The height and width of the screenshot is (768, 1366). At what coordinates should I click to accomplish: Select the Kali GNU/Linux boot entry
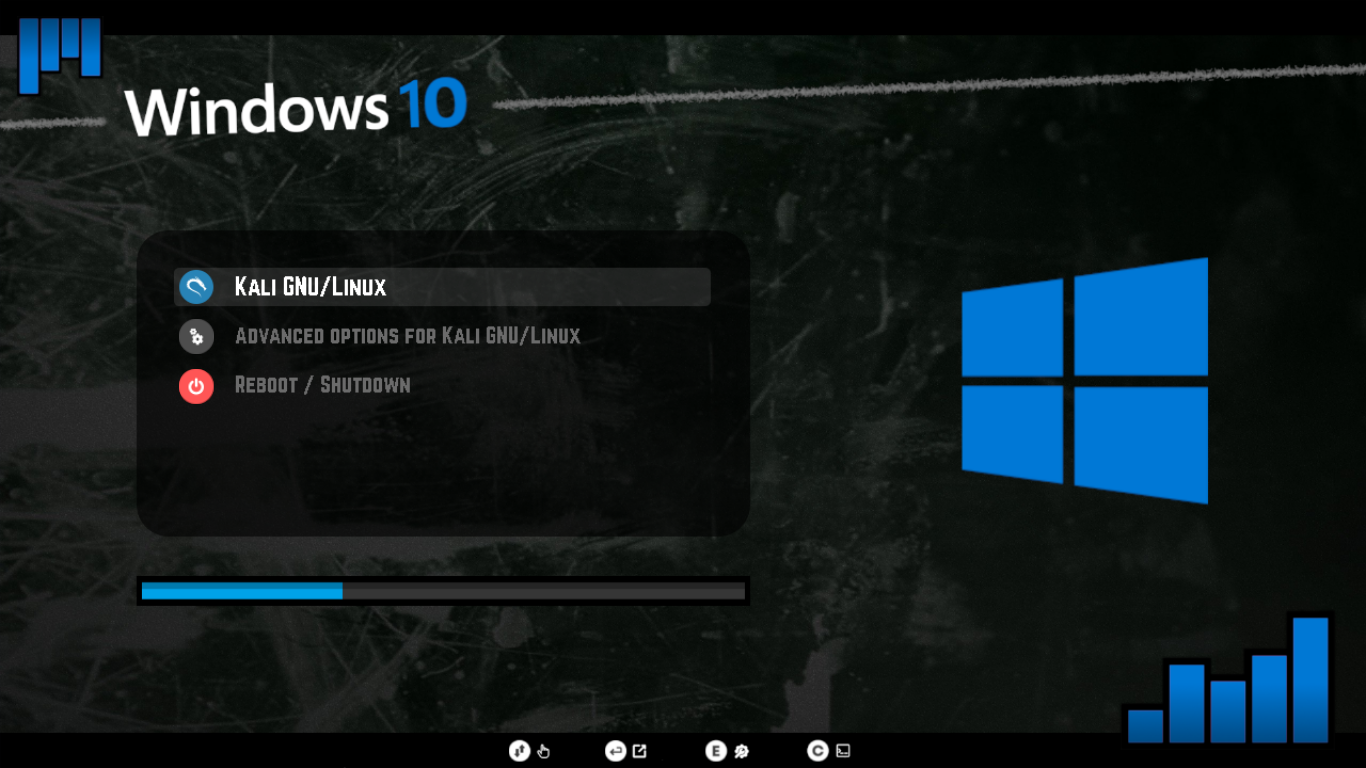click(x=442, y=287)
